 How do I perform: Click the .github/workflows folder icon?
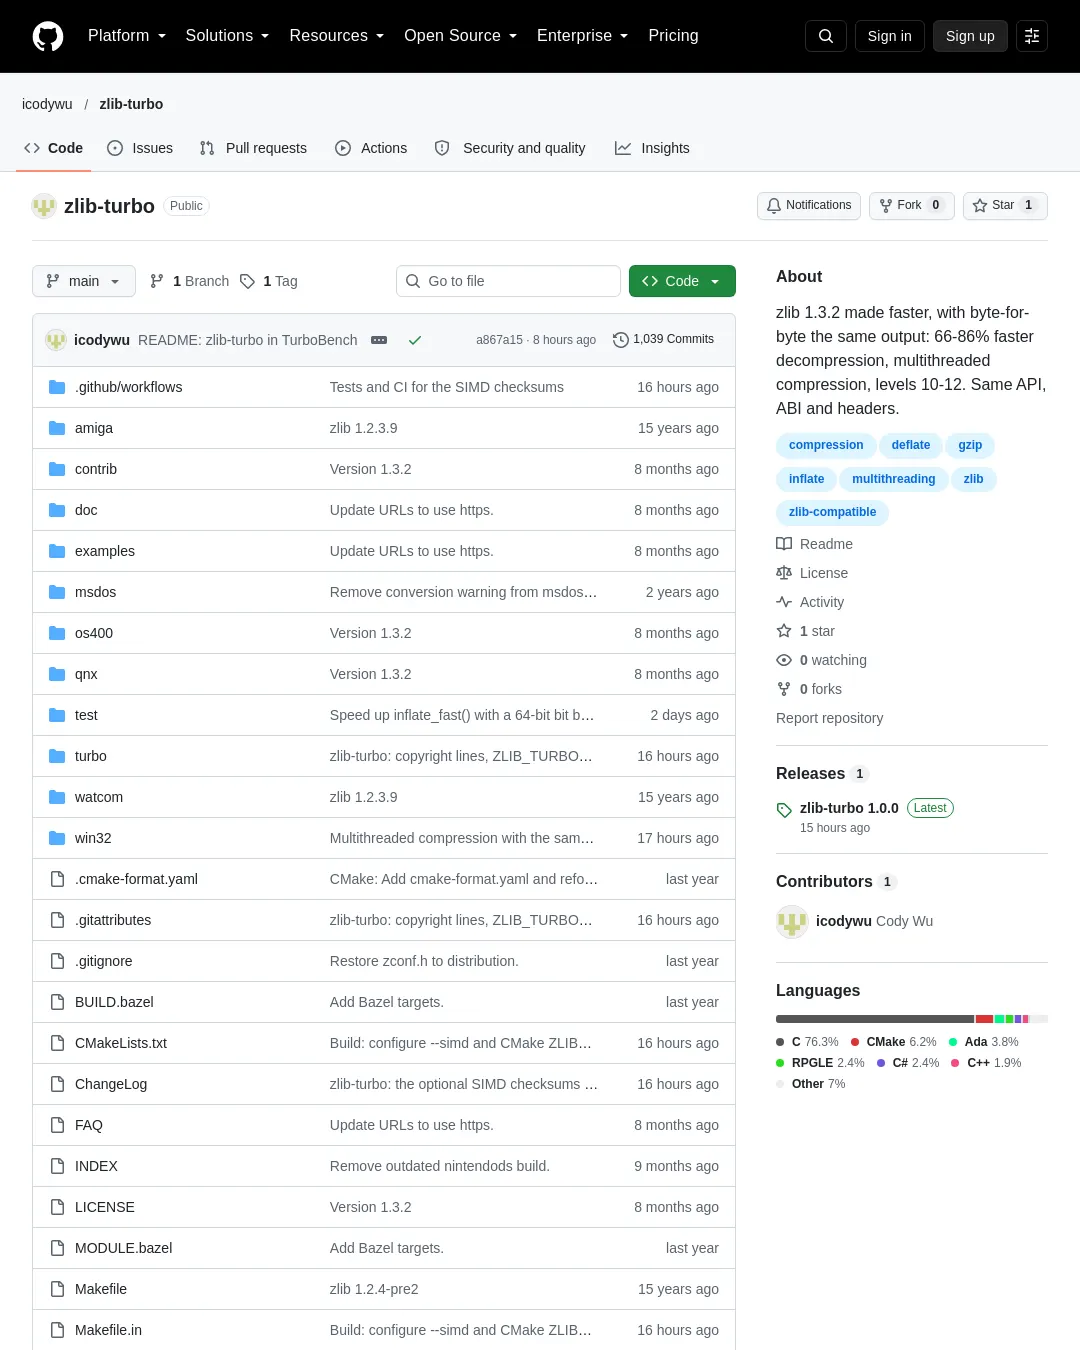click(x=57, y=387)
